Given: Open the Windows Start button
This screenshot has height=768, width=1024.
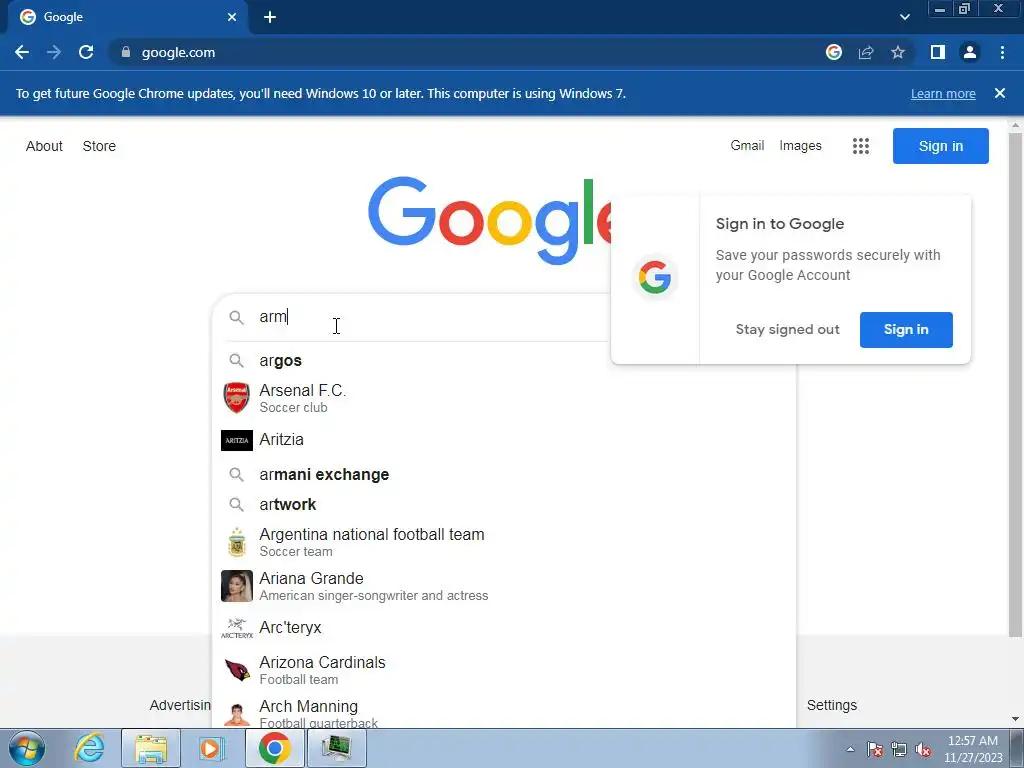Looking at the screenshot, I should click(x=27, y=748).
